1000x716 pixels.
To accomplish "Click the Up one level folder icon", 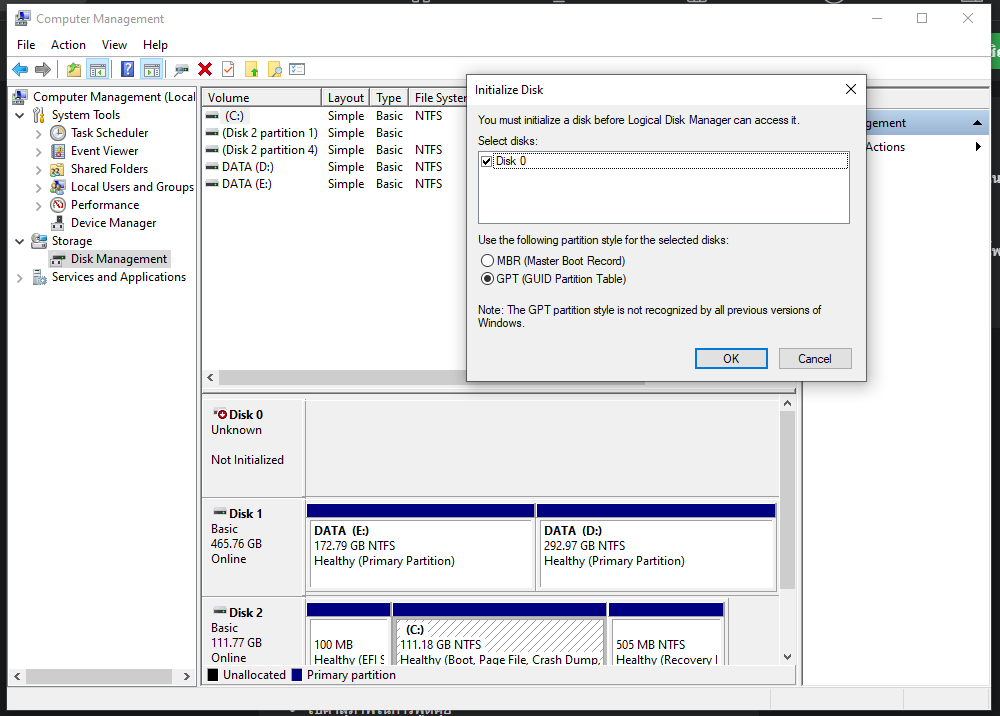I will [74, 69].
